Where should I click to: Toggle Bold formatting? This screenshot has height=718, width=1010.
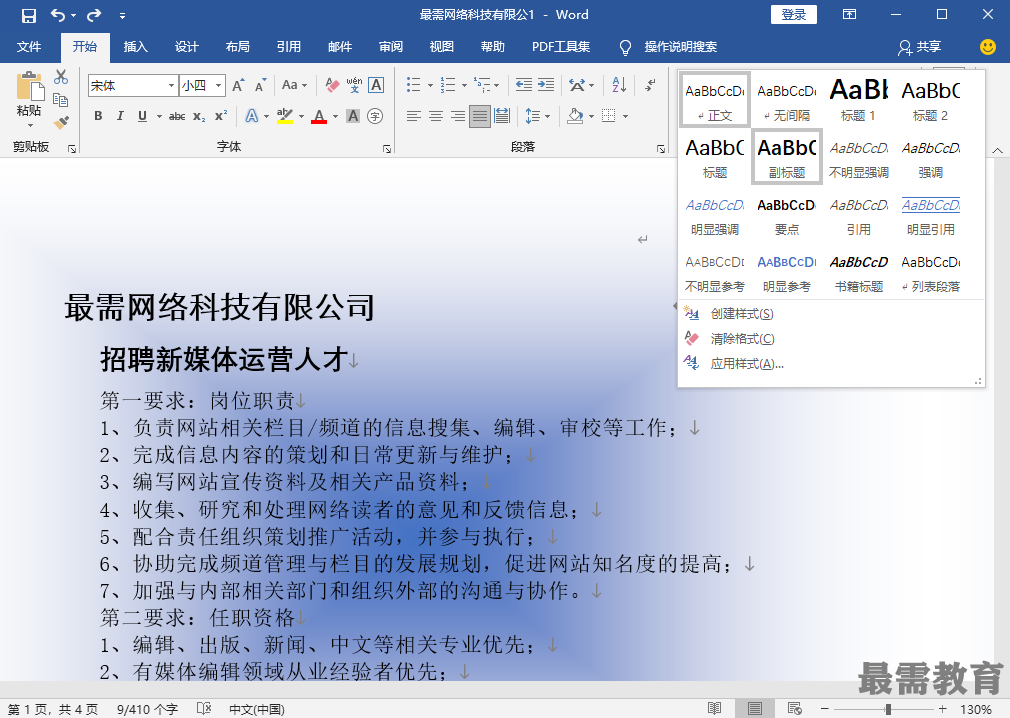point(98,116)
